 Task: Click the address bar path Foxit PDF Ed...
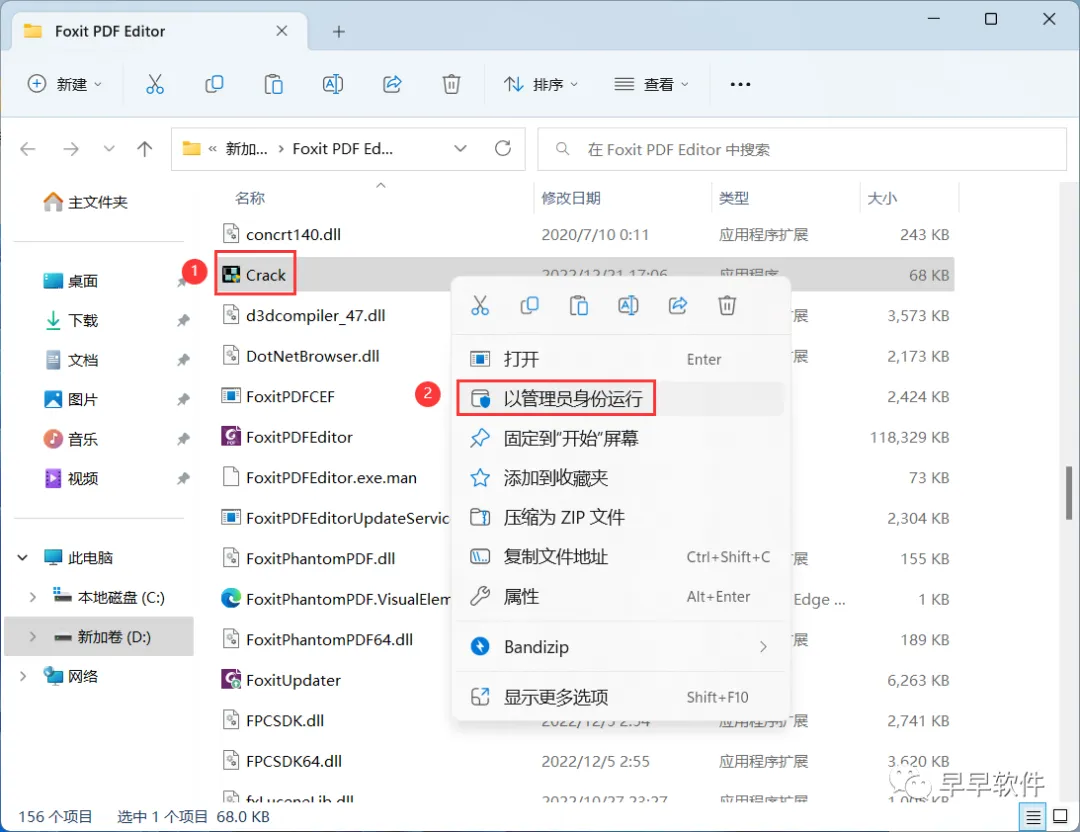(342, 149)
